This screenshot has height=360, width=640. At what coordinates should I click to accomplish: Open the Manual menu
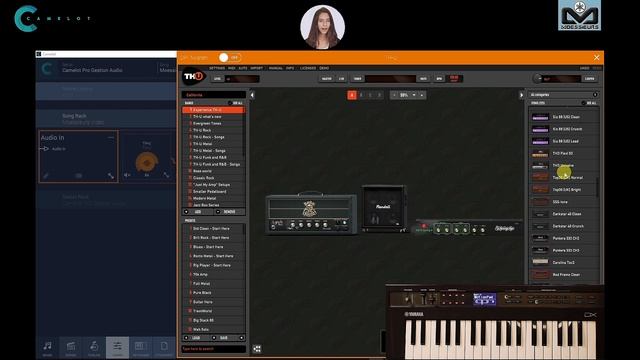tap(276, 68)
